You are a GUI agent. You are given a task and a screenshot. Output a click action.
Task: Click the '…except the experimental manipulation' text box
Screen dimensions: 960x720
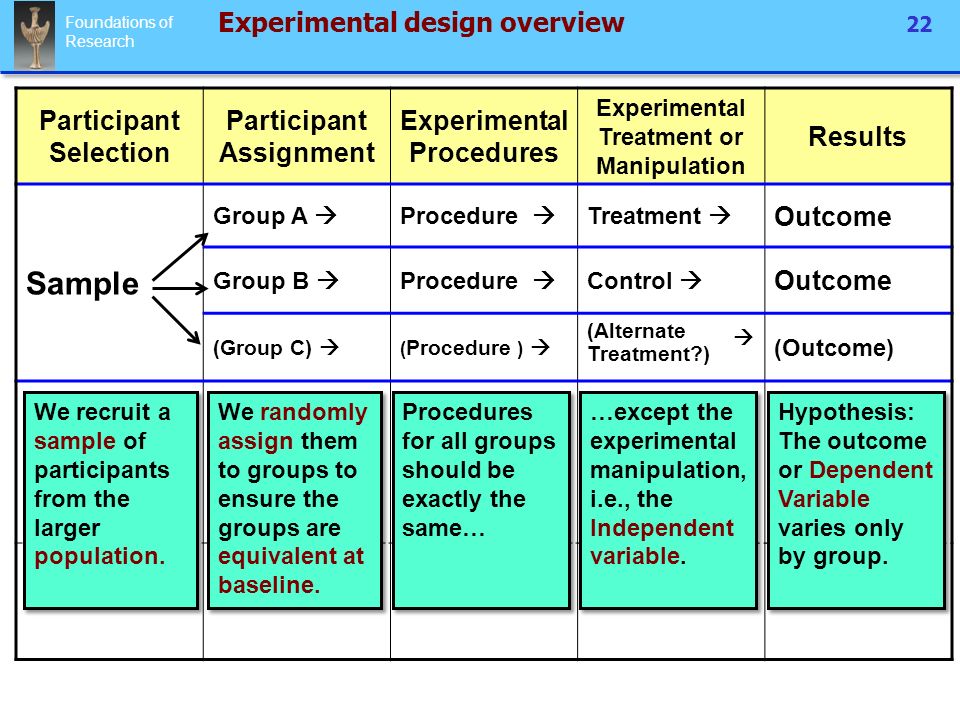coord(669,500)
